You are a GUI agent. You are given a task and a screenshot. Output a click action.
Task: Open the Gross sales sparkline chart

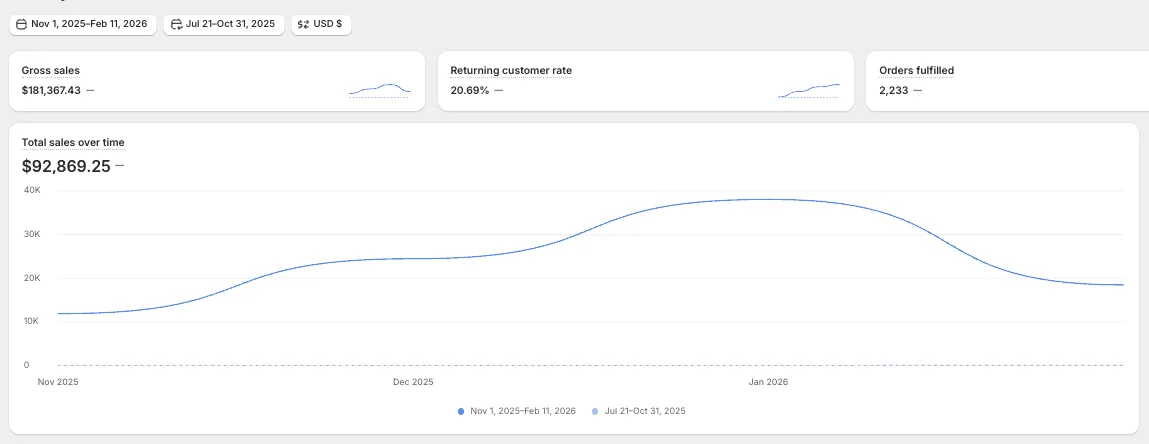(x=380, y=89)
